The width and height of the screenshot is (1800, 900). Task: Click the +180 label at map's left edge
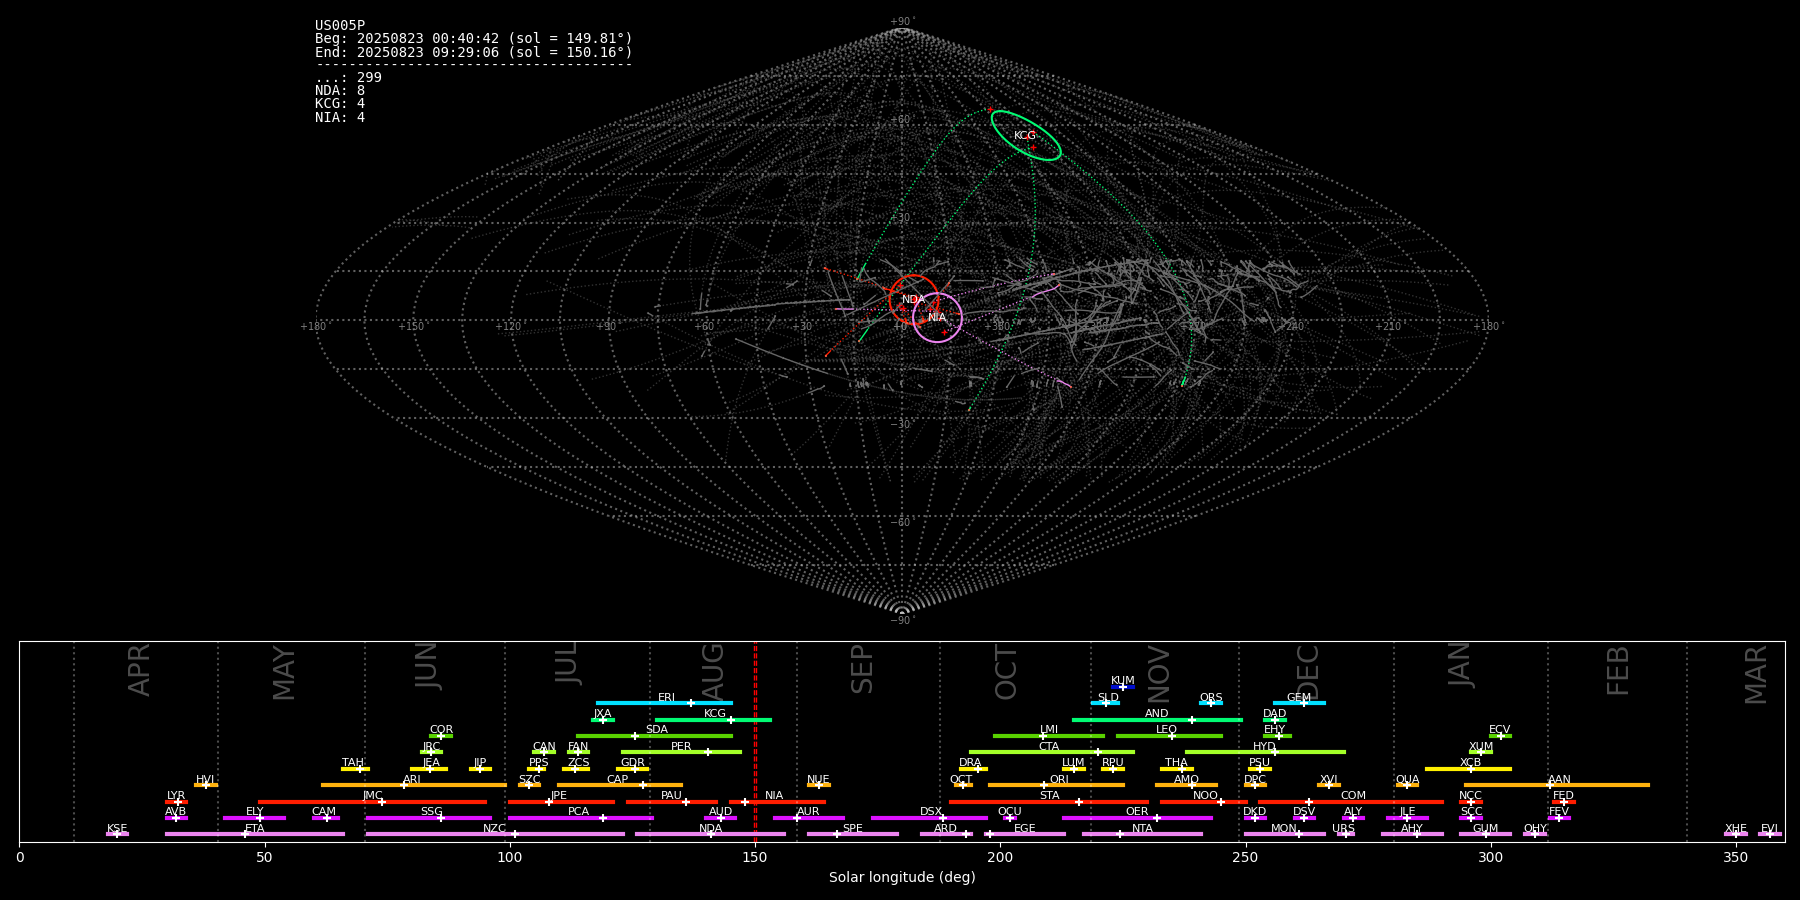coord(314,326)
